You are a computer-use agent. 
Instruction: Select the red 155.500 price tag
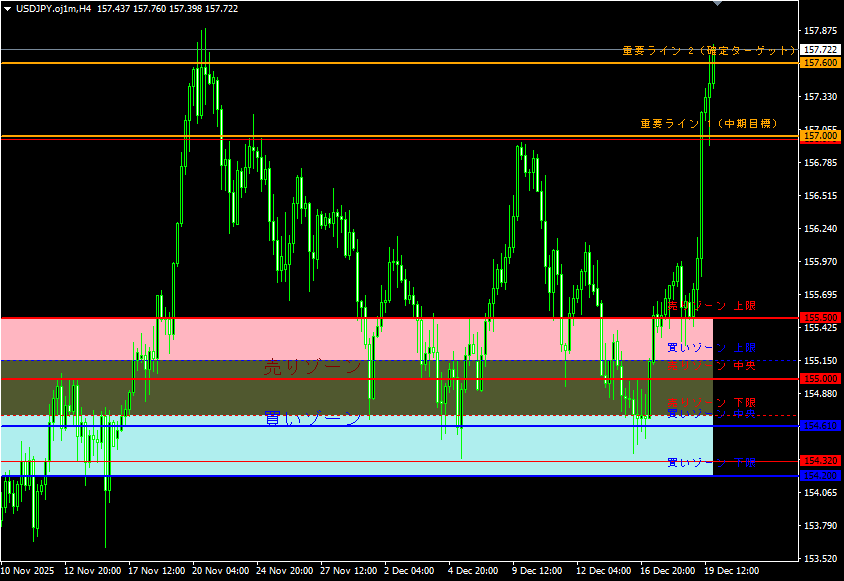coord(820,318)
